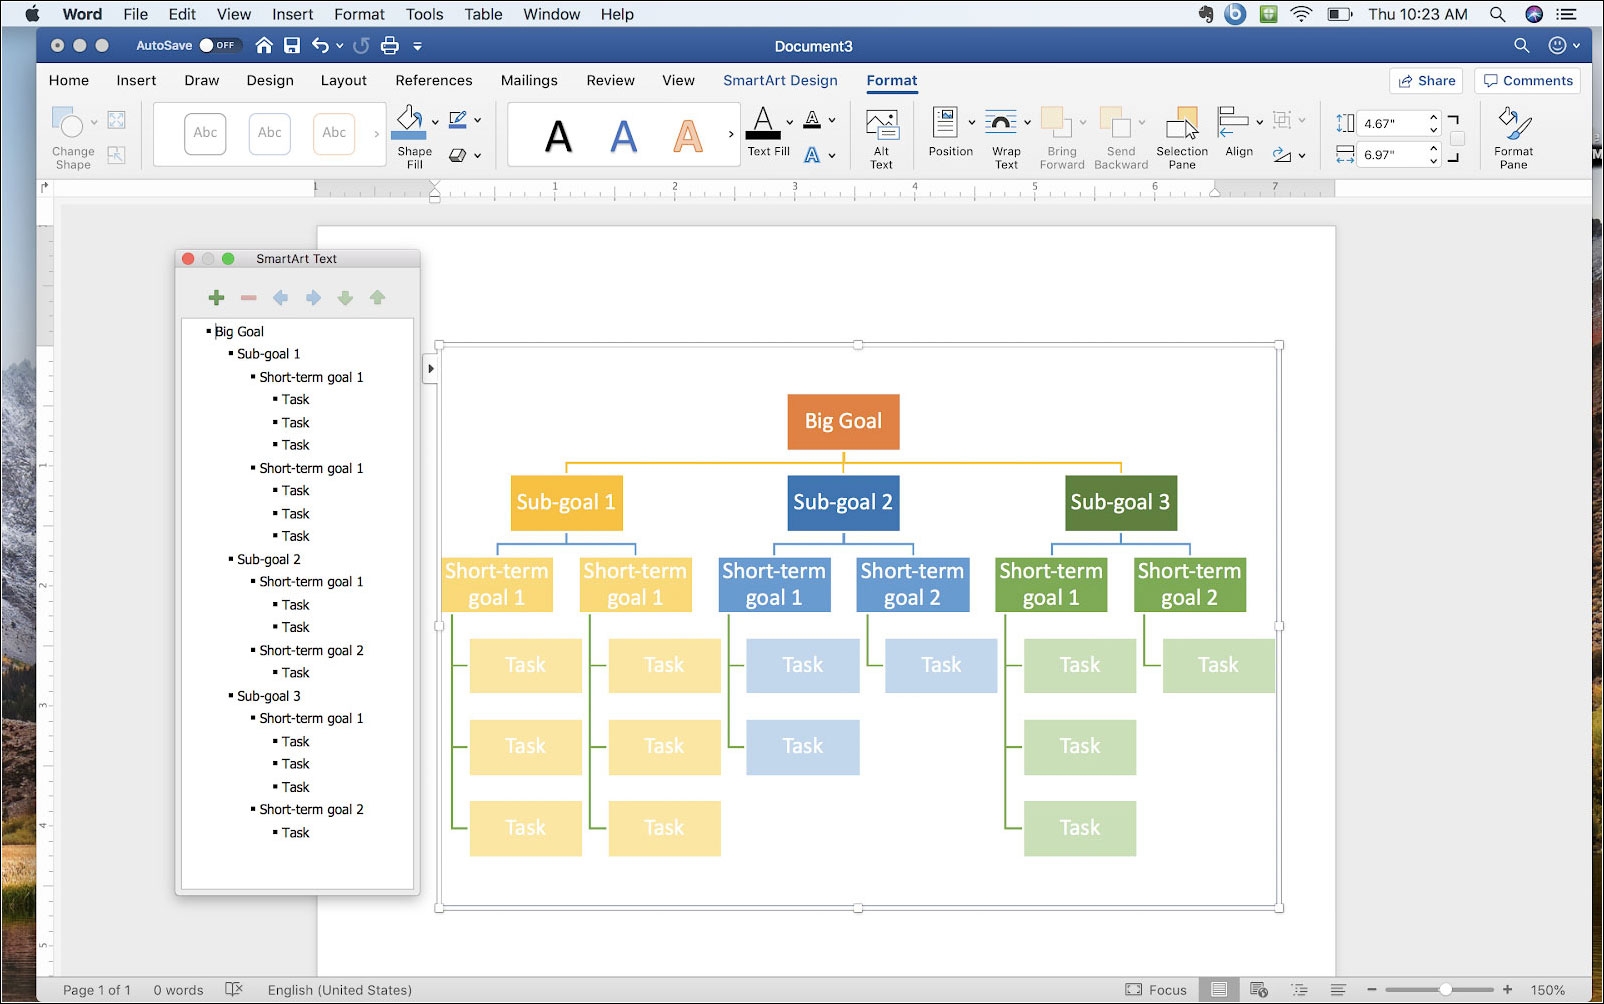Click the Share button
Screen dimensions: 1604x1004
coord(1426,81)
